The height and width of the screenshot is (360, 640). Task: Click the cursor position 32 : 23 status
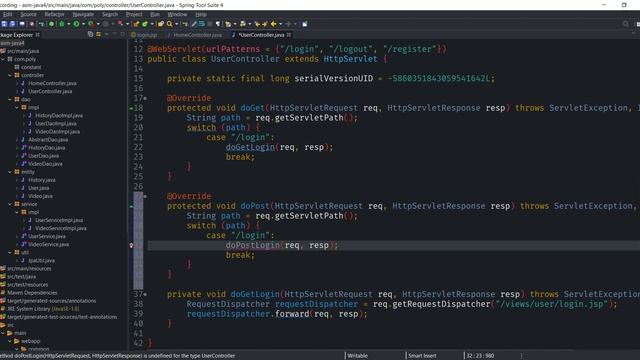click(480, 356)
